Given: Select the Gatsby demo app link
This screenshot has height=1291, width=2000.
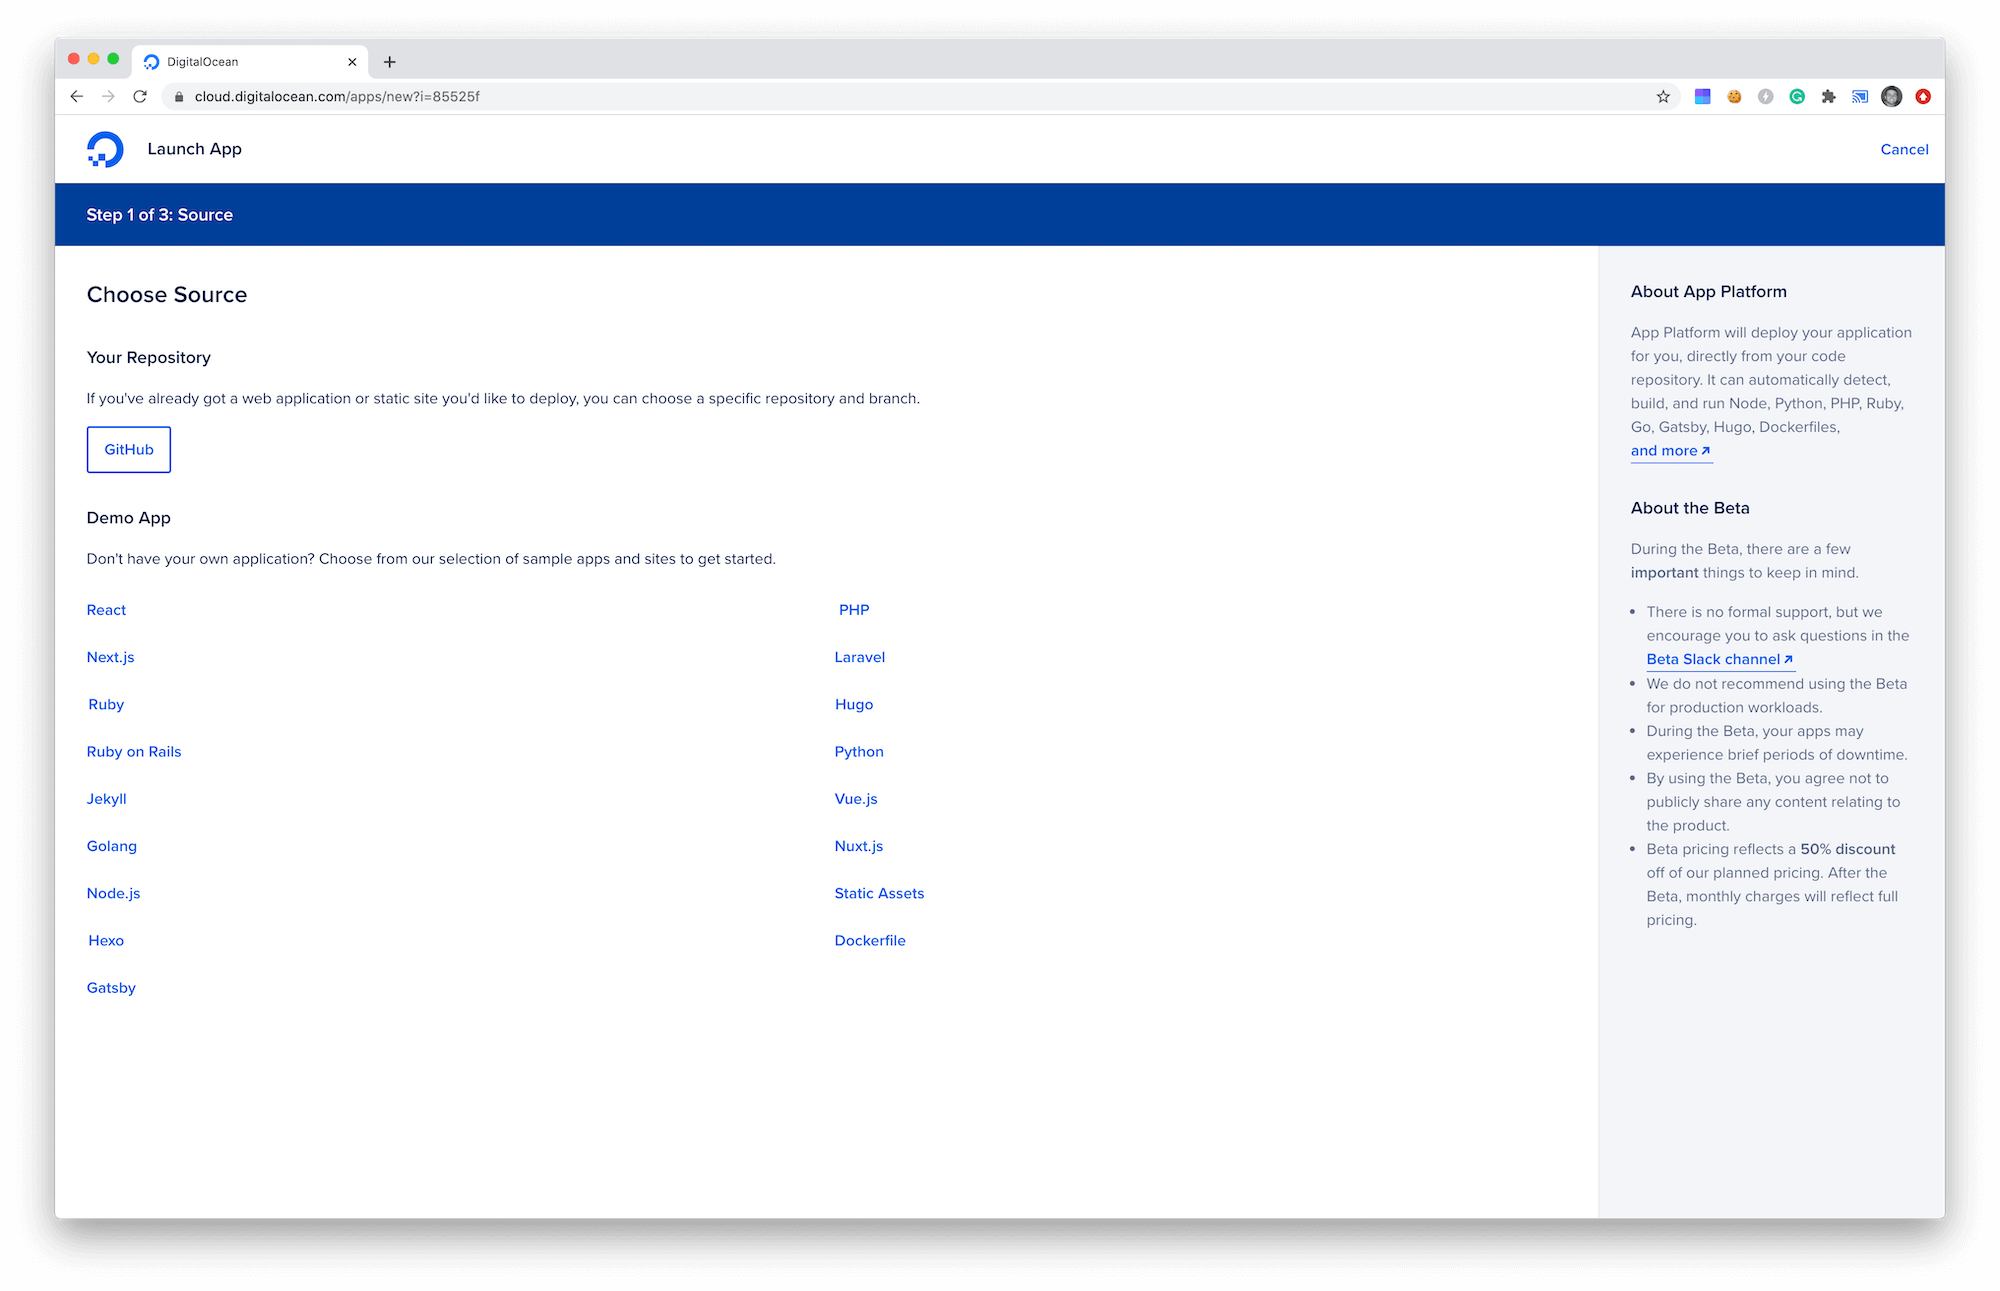Looking at the screenshot, I should click(111, 986).
